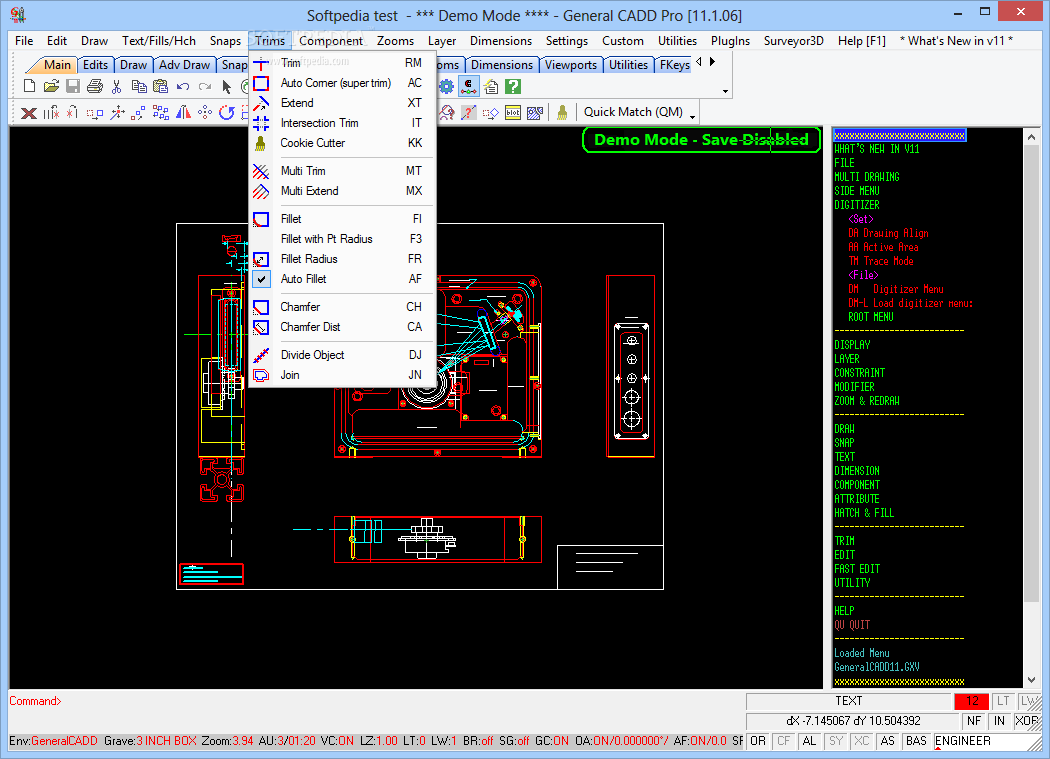Screen dimensions: 1050x759
Task: Click the red layer 12 color box
Action: coord(972,701)
